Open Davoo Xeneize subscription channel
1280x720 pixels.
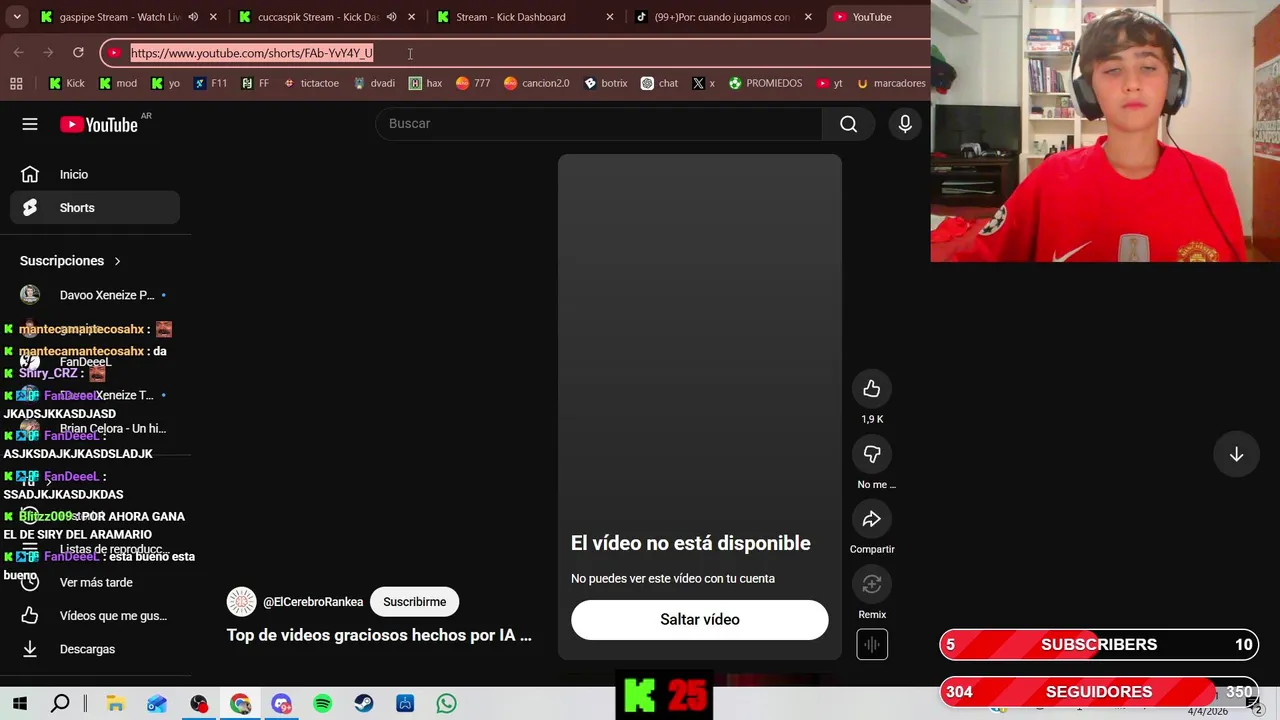(95, 295)
